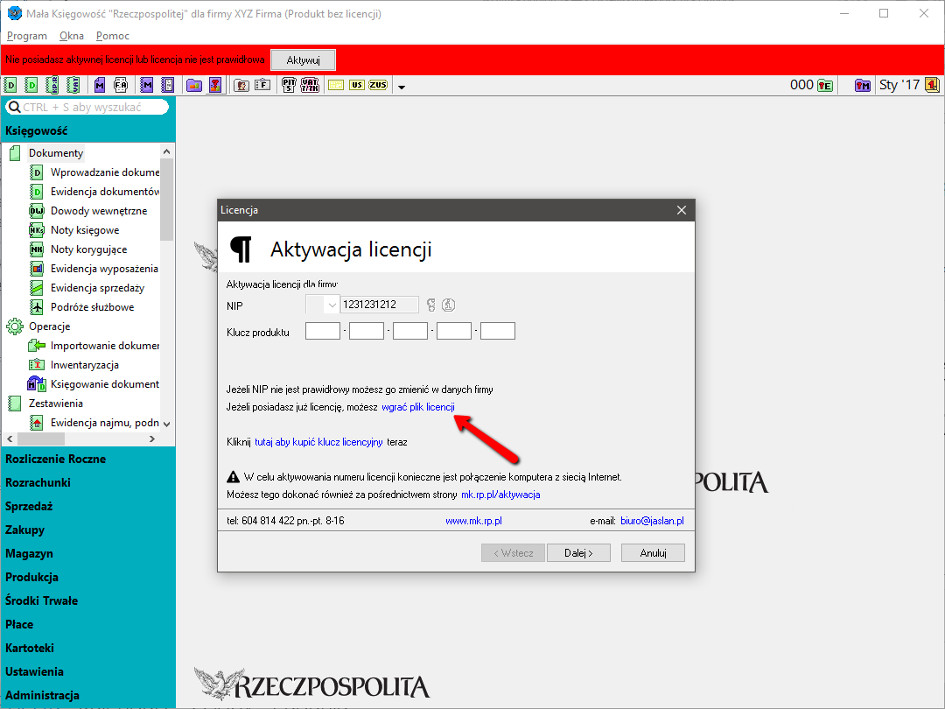945x709 pixels.
Task: Open the Program menu
Action: 26,36
